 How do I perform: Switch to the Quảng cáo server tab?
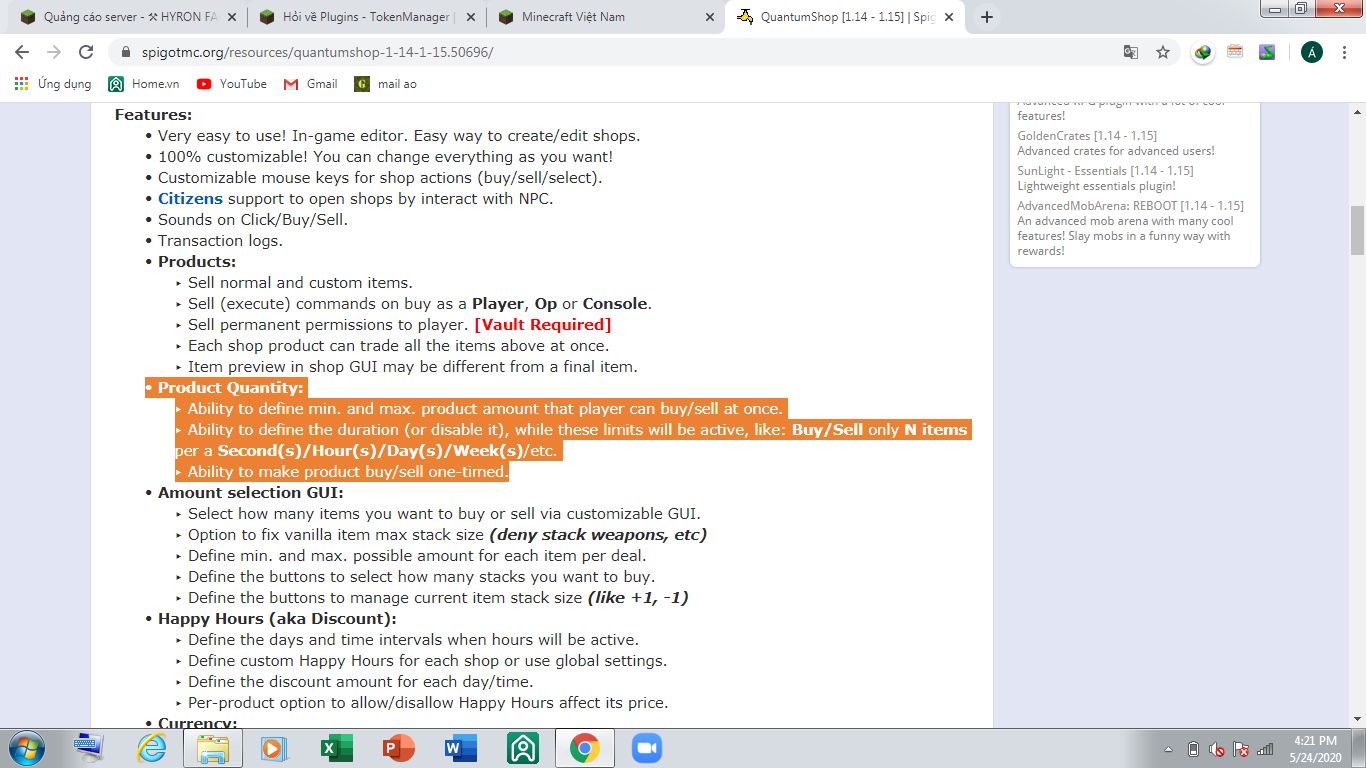(126, 17)
